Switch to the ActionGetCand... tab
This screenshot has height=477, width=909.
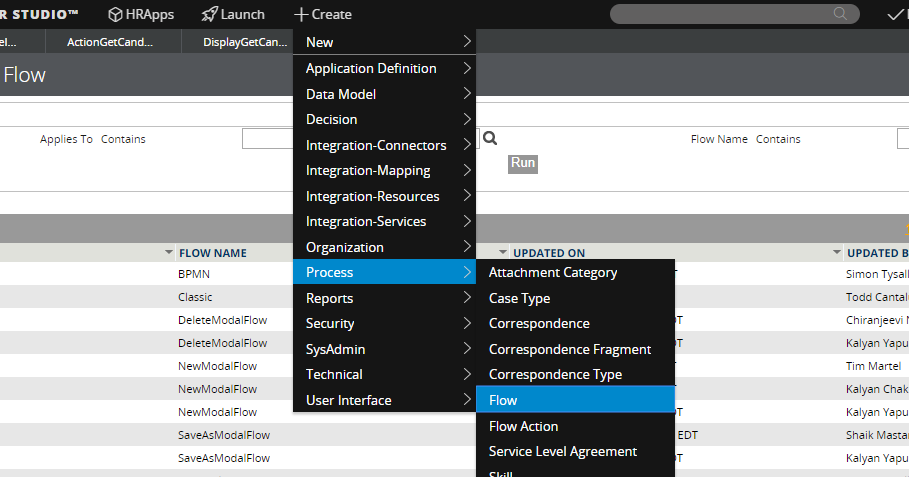(110, 42)
